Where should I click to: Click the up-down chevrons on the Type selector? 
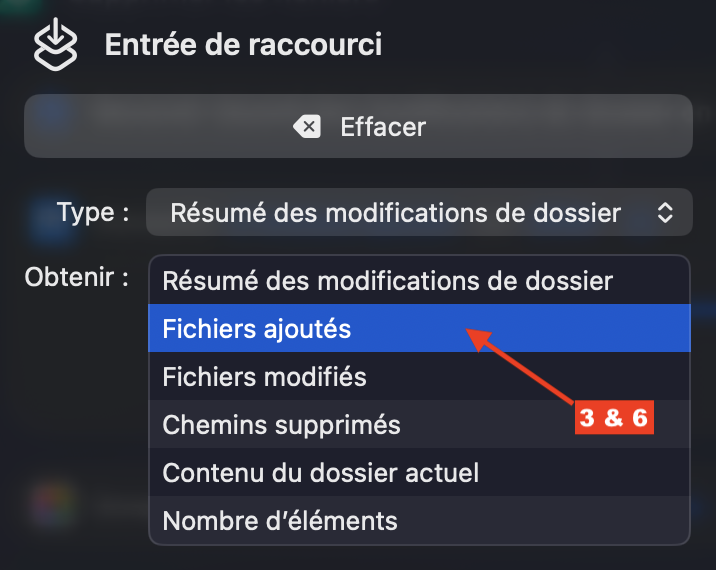(x=665, y=212)
